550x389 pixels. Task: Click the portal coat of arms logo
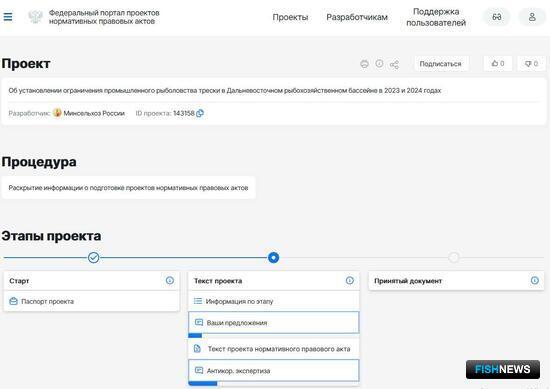pos(35,17)
